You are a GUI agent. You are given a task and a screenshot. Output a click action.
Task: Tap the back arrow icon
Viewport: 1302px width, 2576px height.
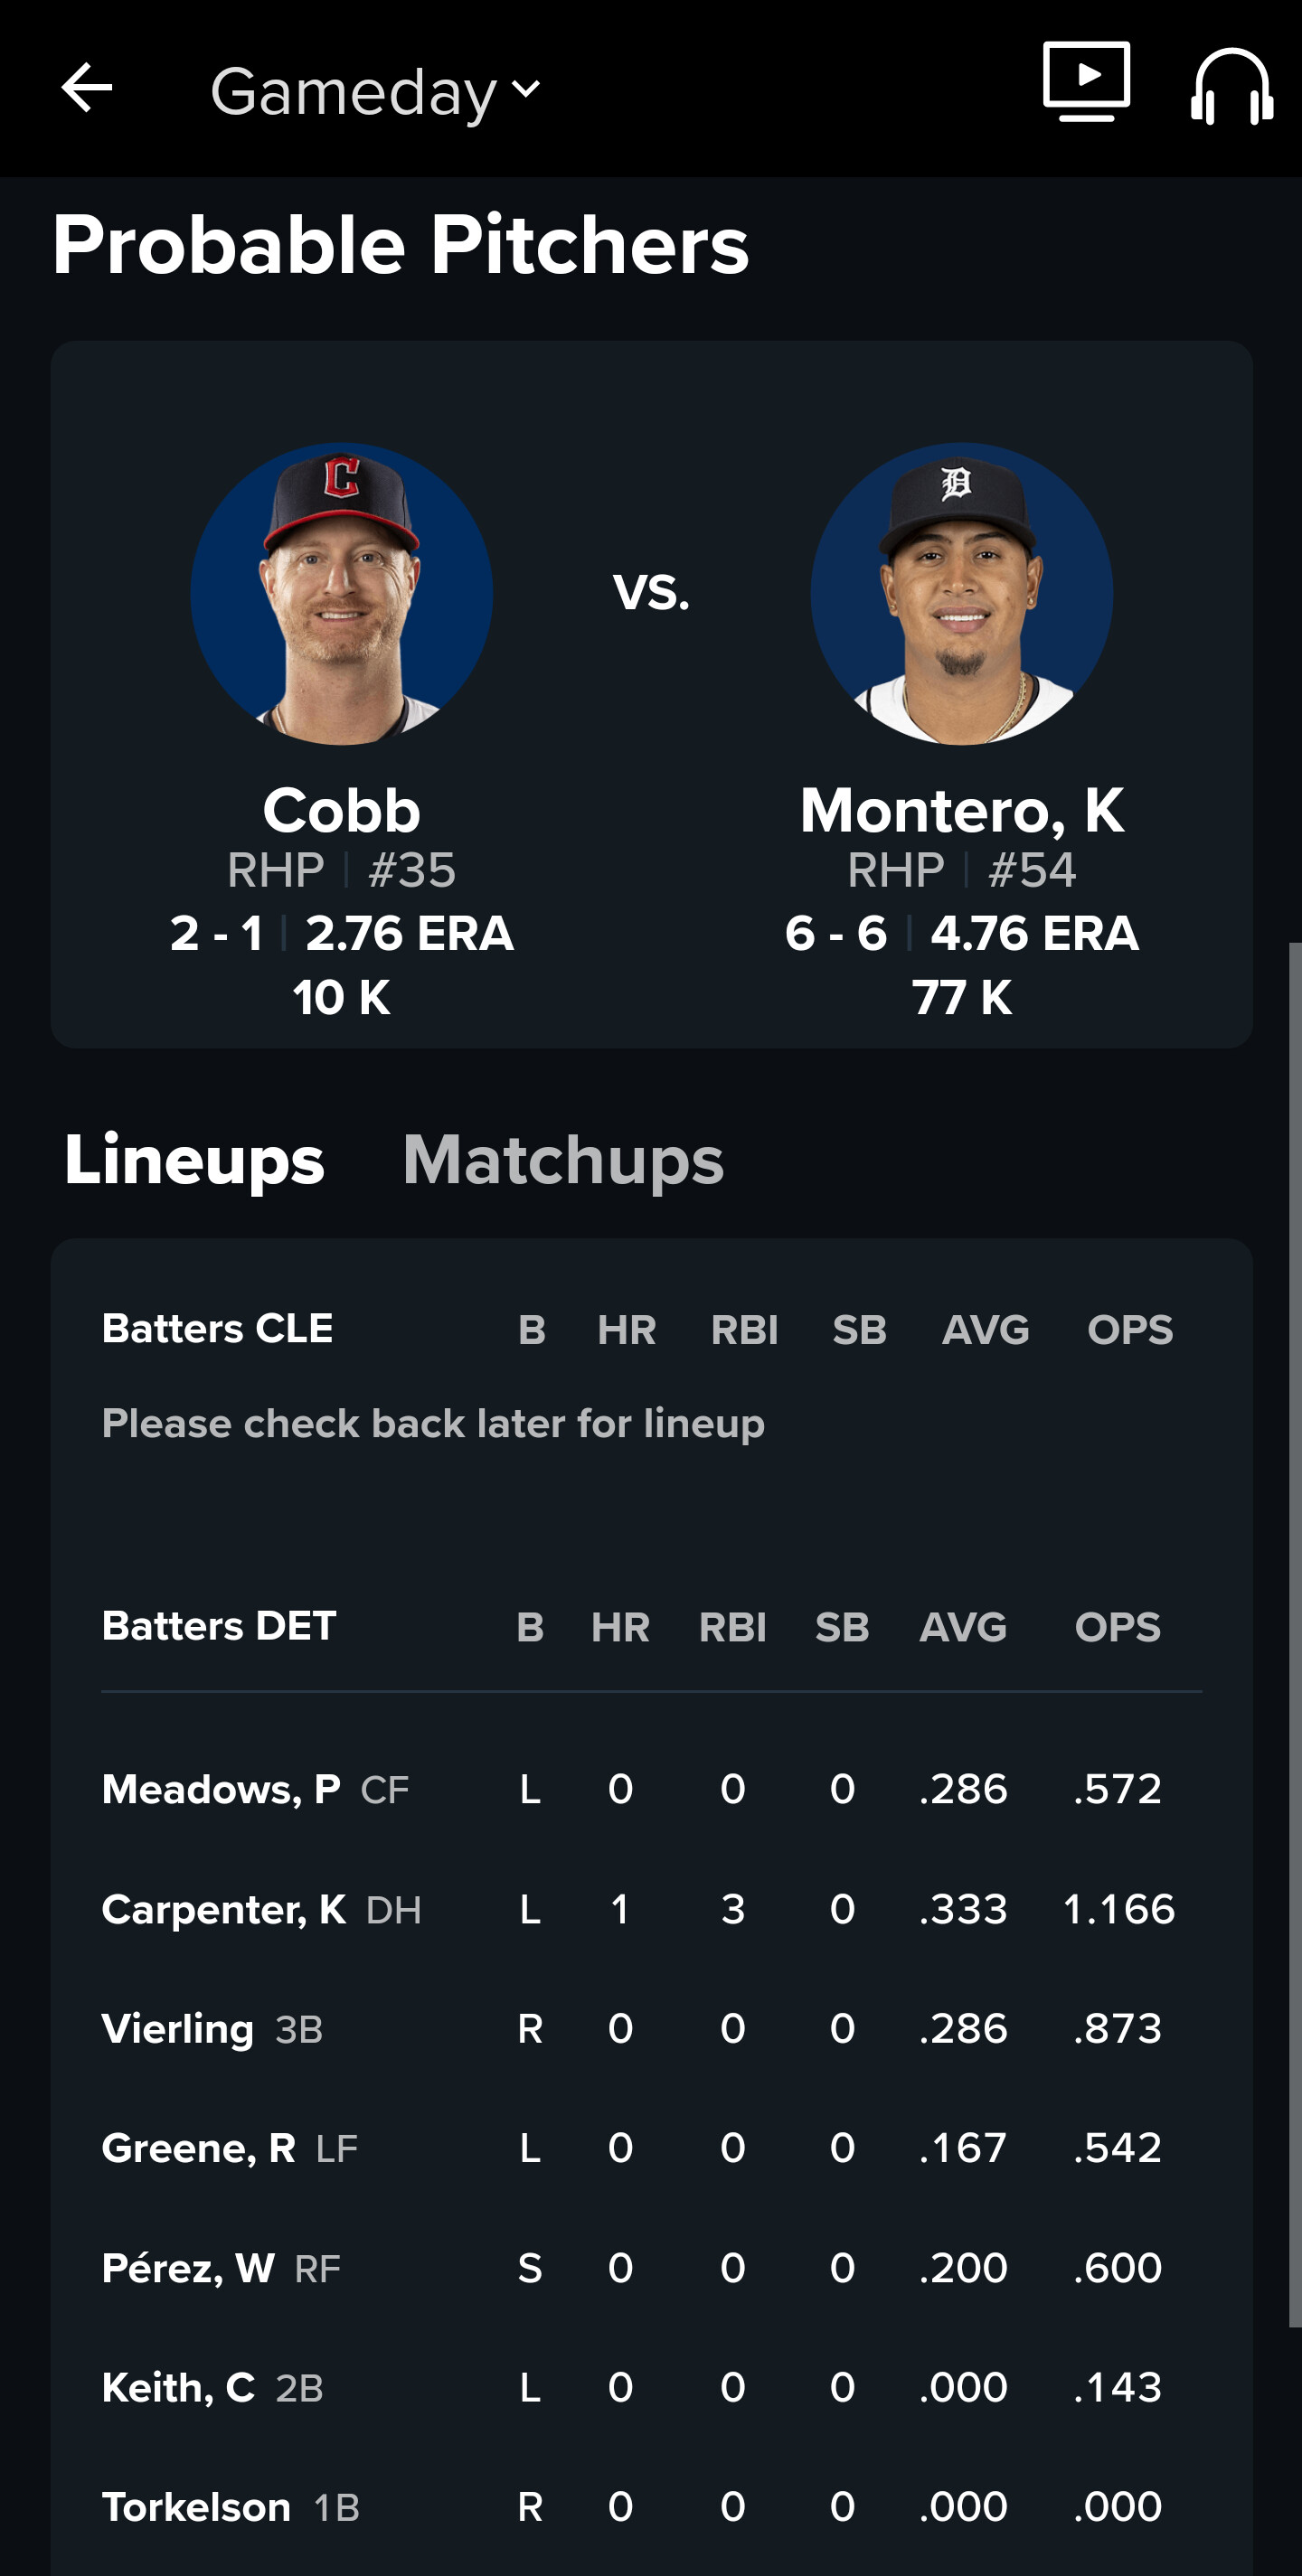(x=87, y=89)
